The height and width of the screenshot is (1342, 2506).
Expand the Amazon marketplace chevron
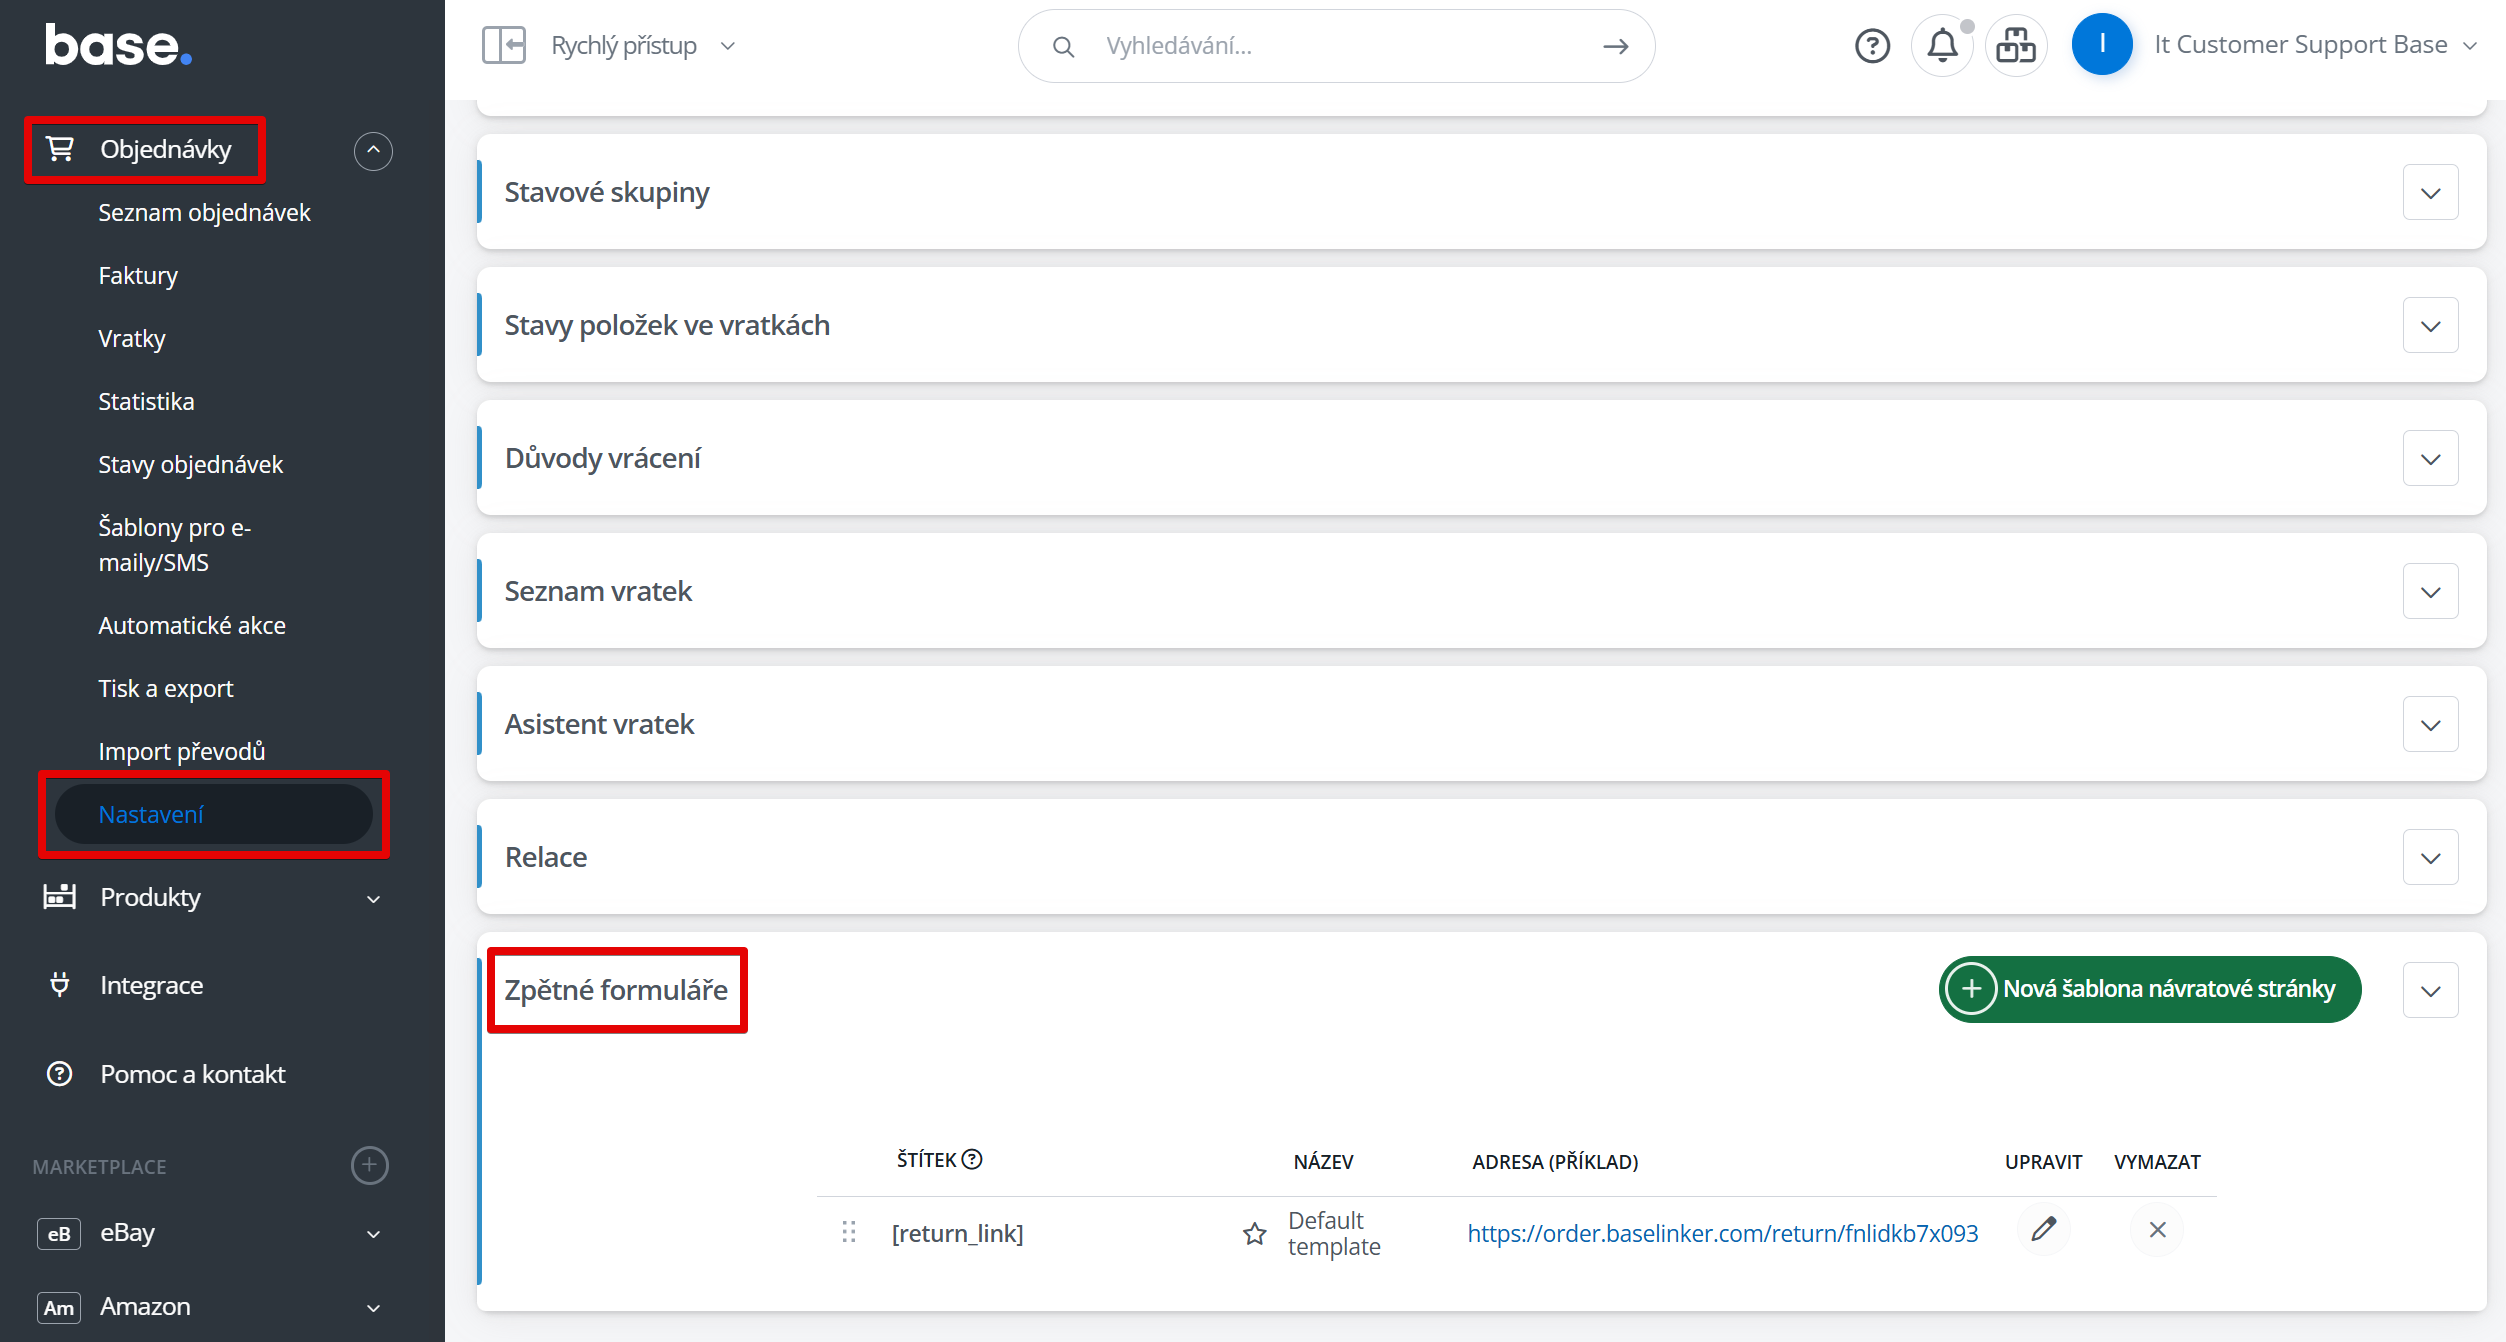374,1308
